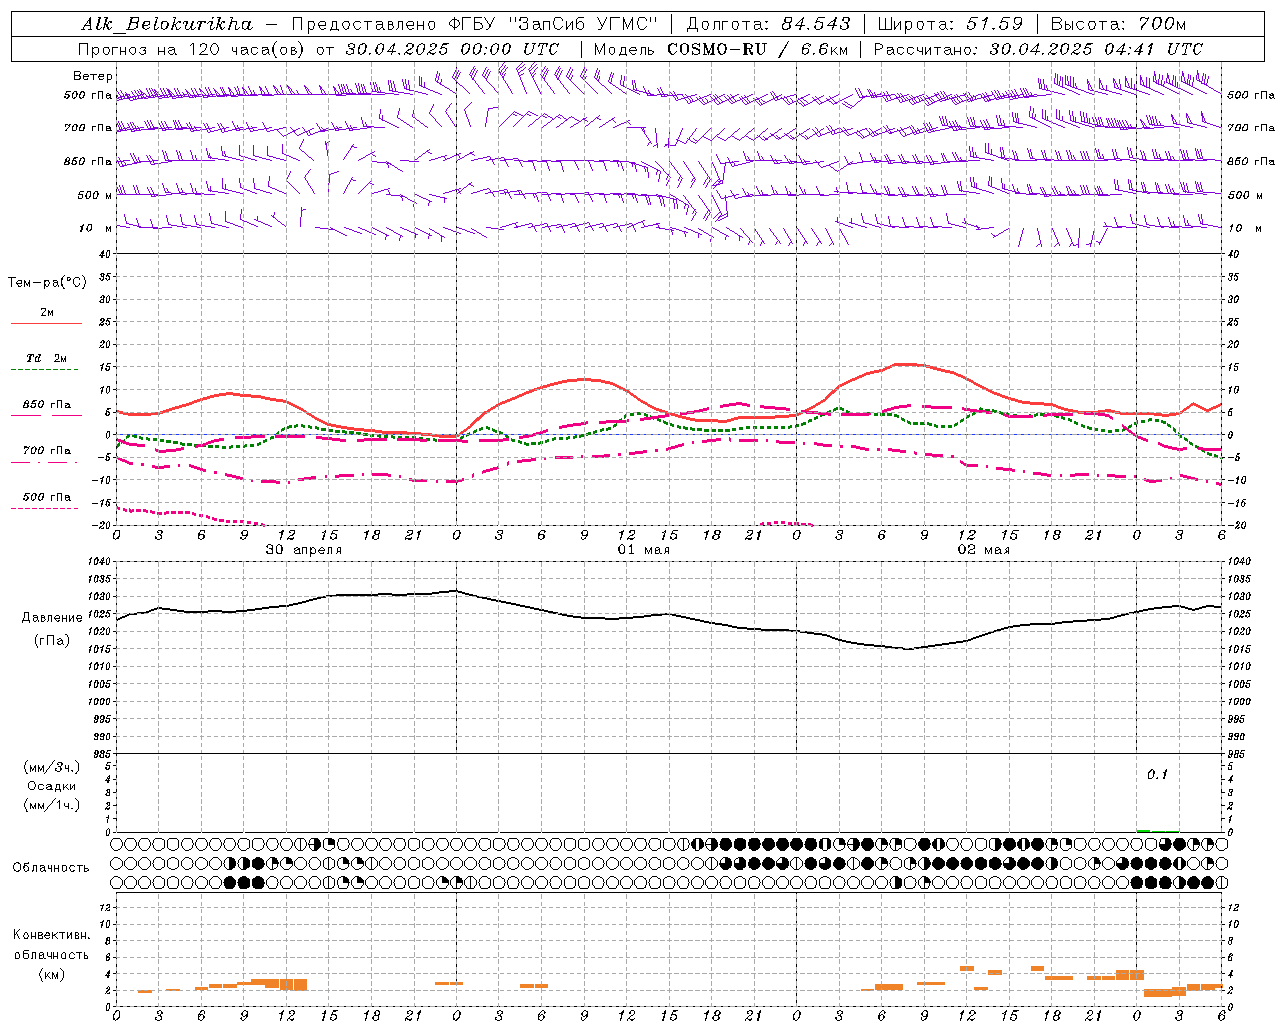Click the solid red line sample under 2м legend
Viewport: 1280px width, 1024px height.
tap(46, 324)
